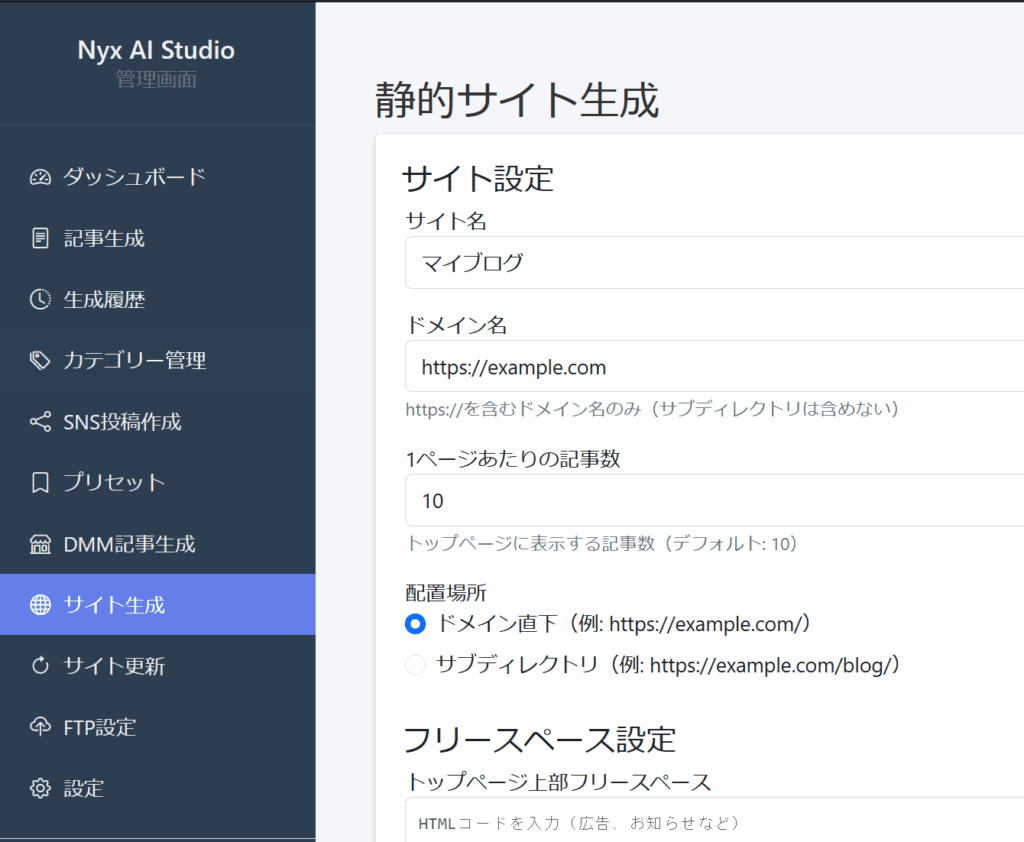
Task: Open the ダッシュボード menu item
Action: 157,177
